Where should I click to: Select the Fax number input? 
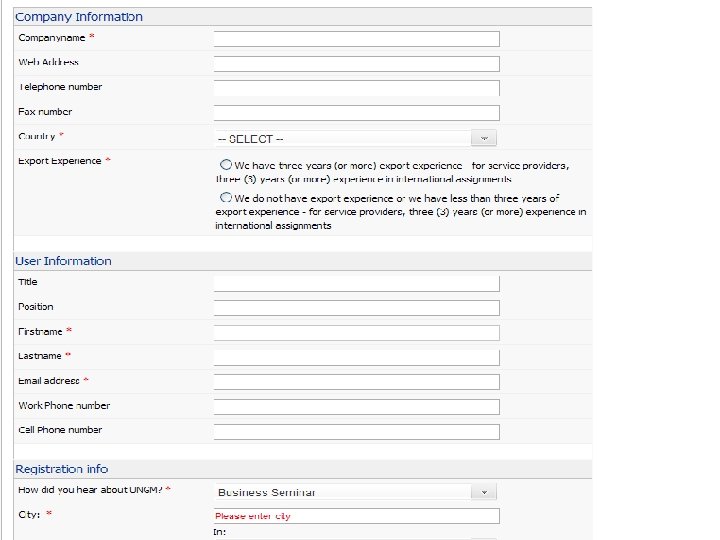356,113
